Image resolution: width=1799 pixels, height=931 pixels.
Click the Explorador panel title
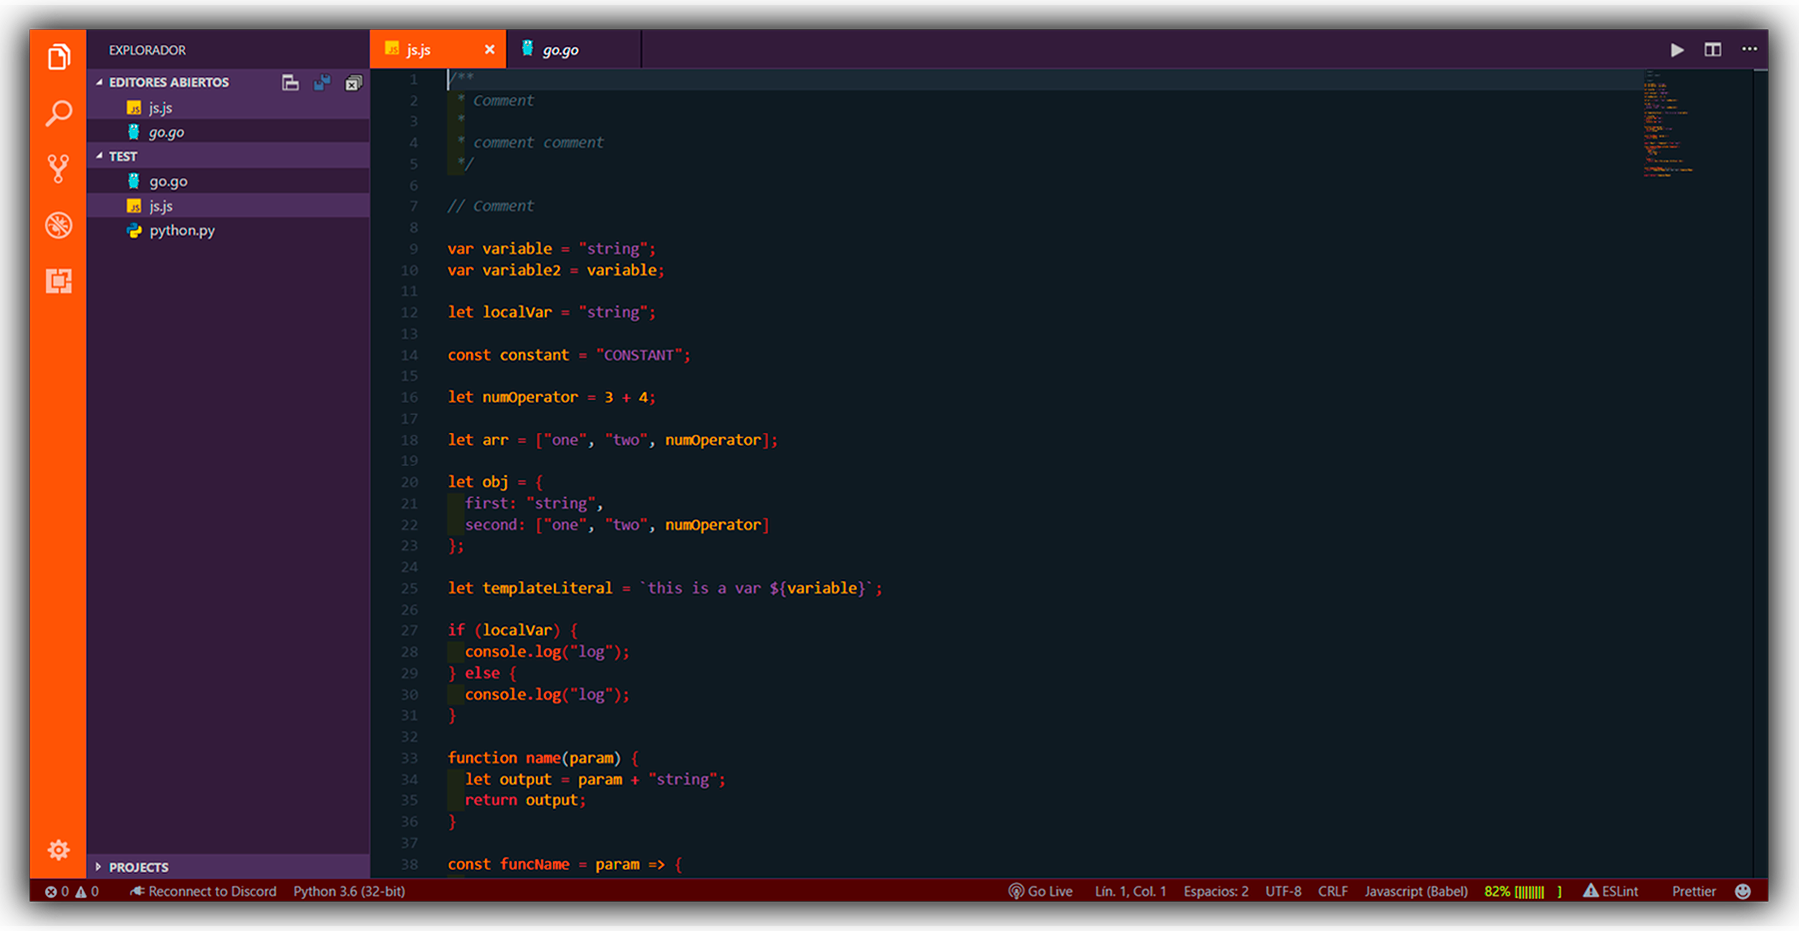coord(147,50)
